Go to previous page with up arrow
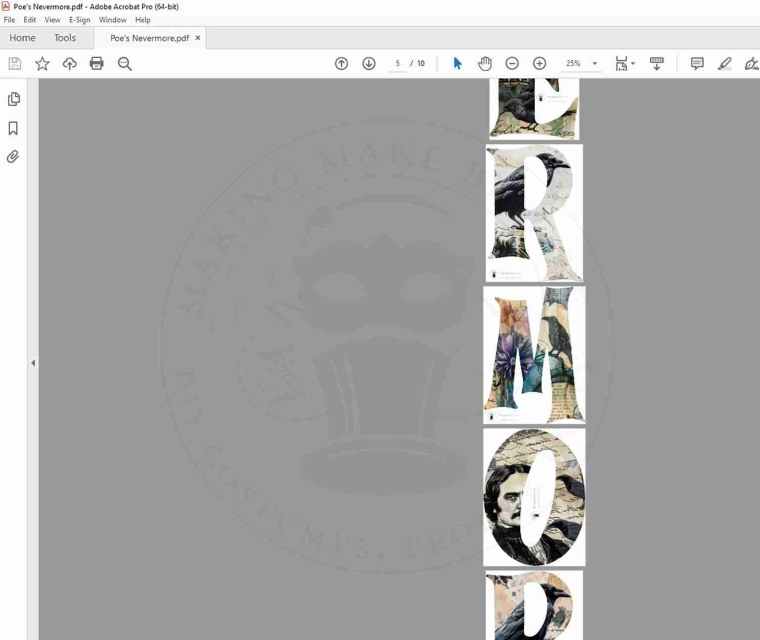760x640 pixels. [x=341, y=64]
